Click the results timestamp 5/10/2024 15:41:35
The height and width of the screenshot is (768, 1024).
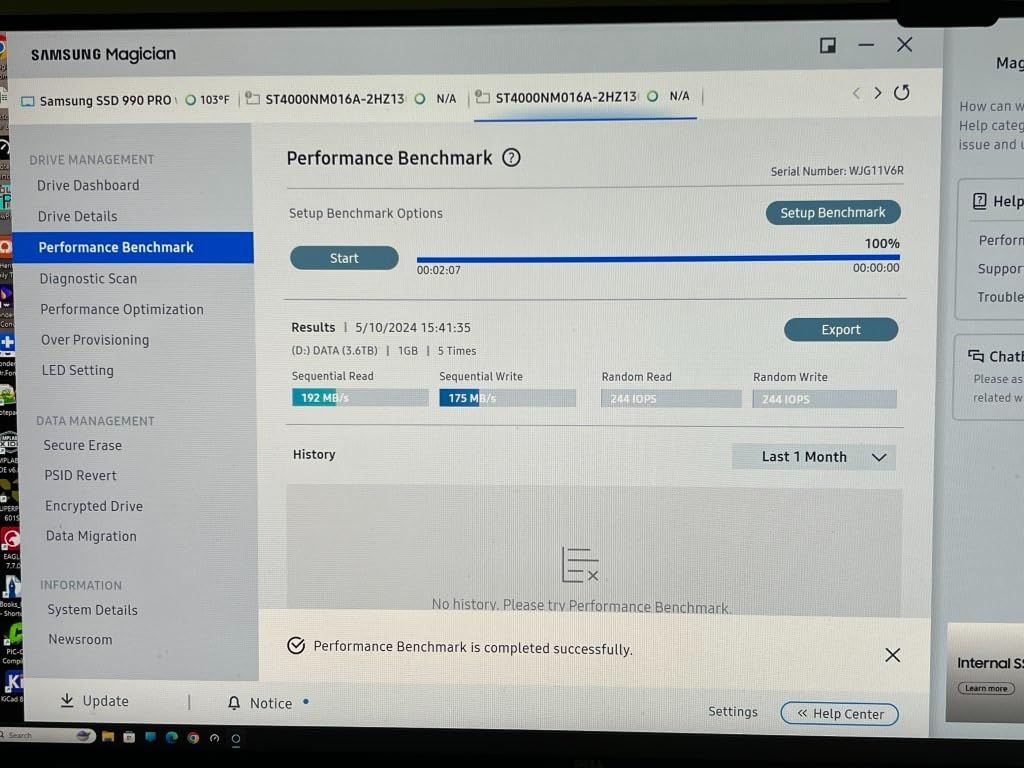coord(413,328)
